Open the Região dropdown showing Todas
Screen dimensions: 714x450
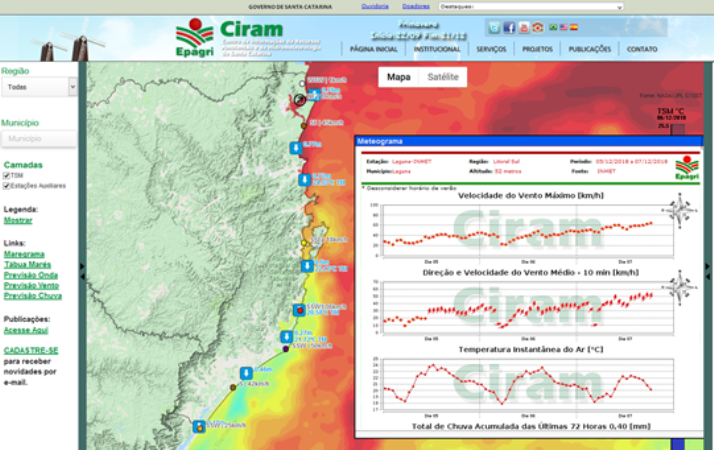(x=39, y=87)
